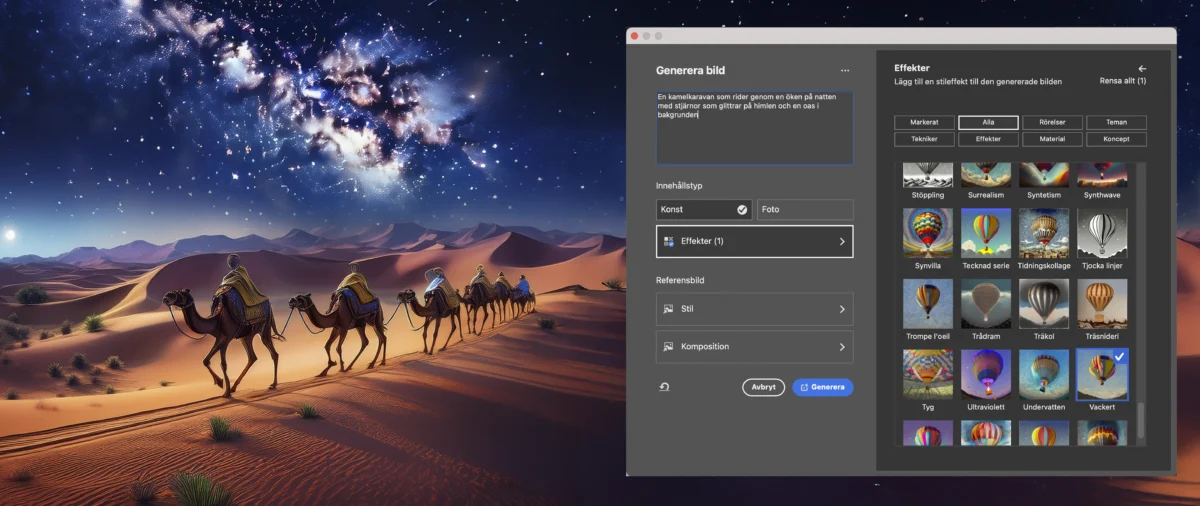
Task: Select the Konst content type
Action: 704,210
